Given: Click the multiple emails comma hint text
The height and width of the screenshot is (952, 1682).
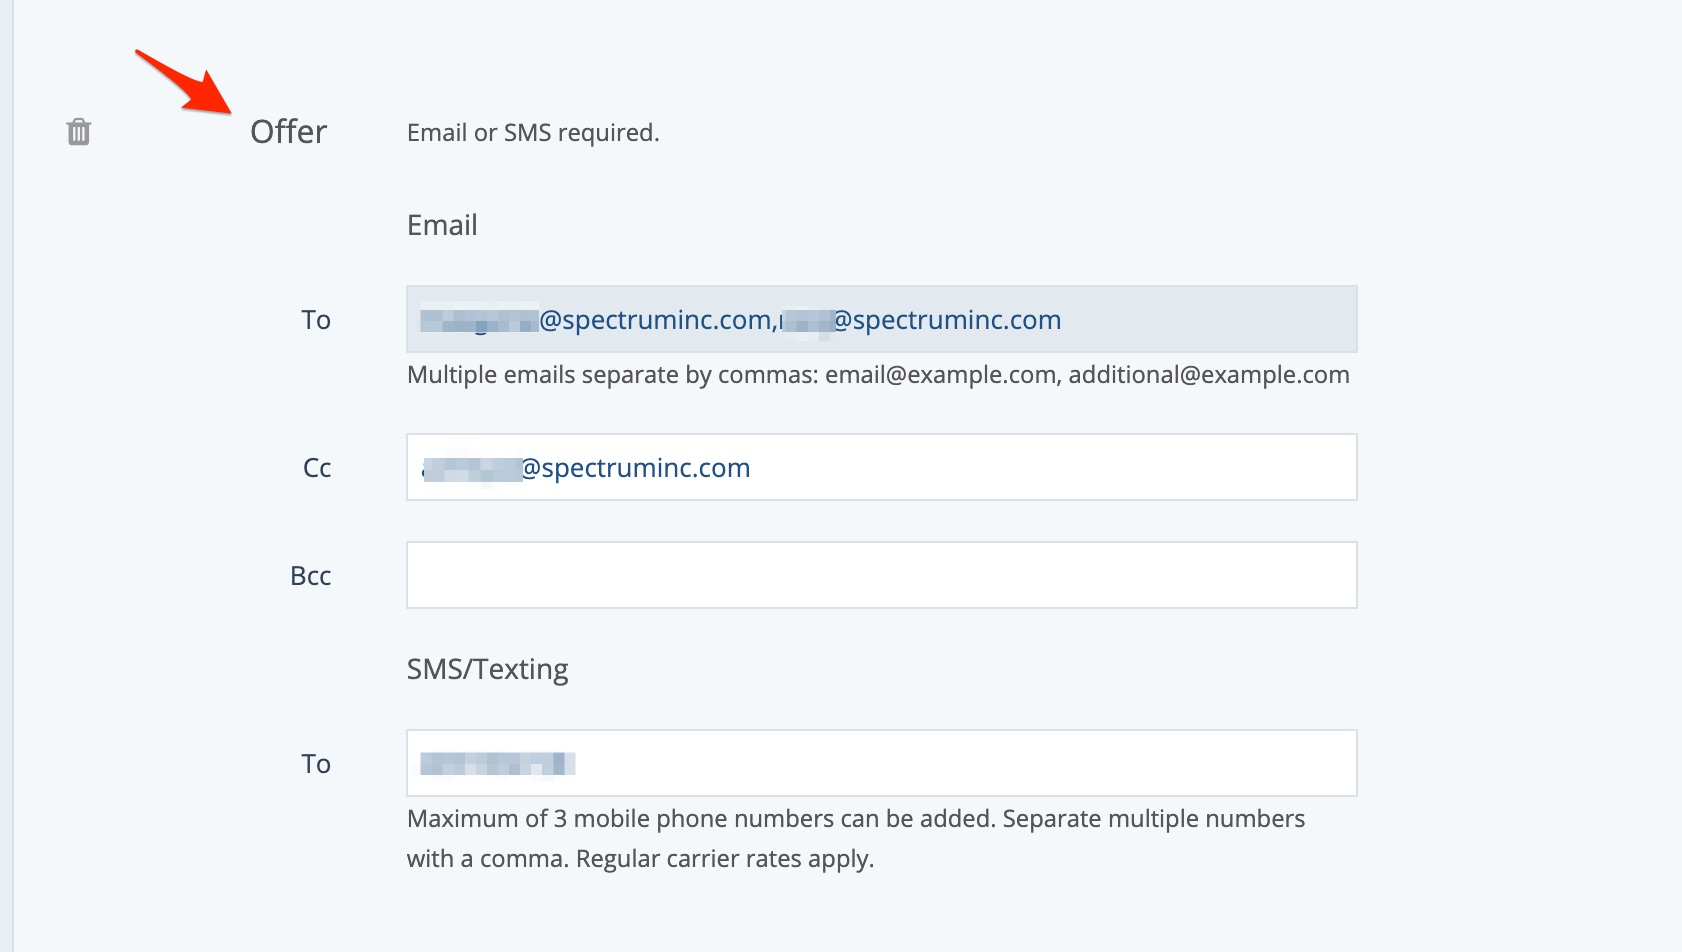Looking at the screenshot, I should click(878, 375).
